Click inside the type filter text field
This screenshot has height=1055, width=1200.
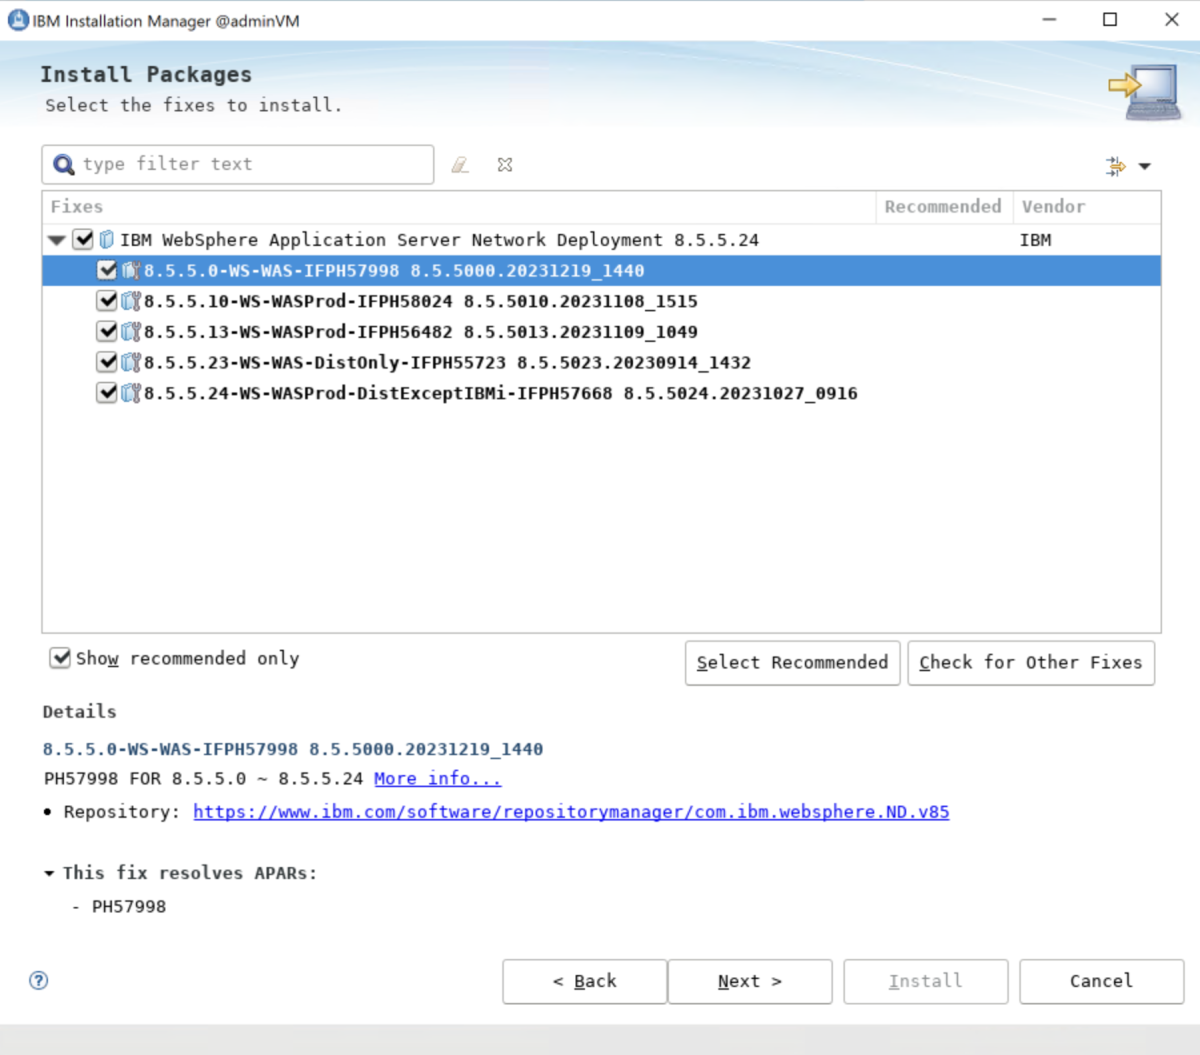click(x=250, y=164)
